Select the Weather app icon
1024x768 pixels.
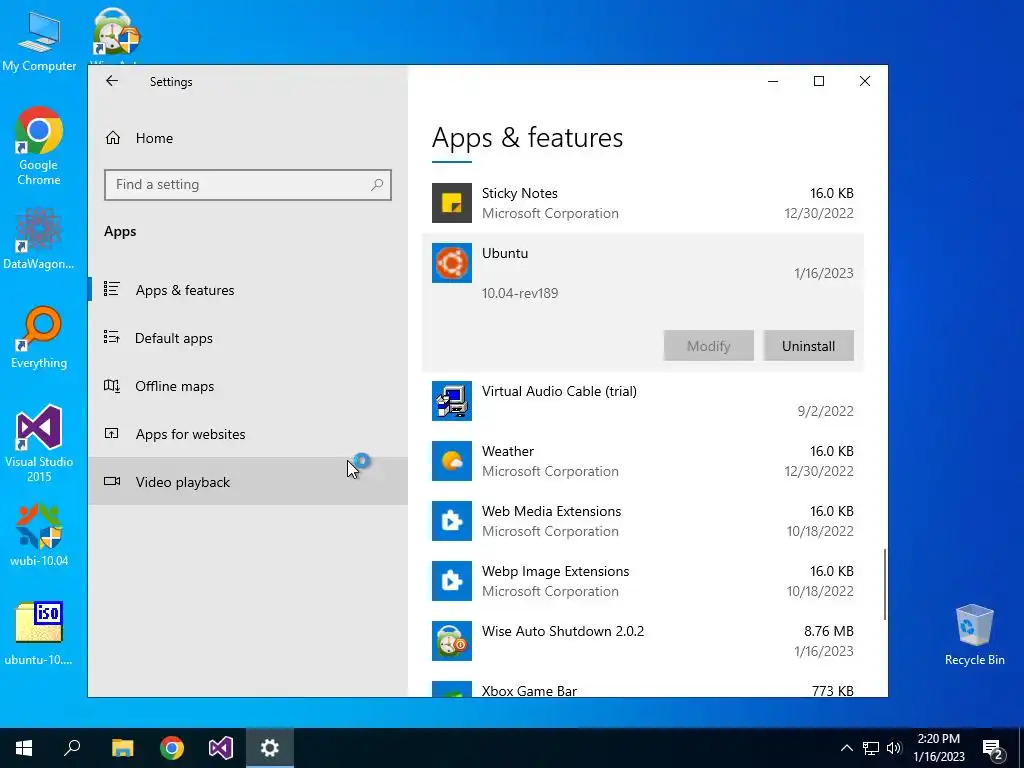click(x=452, y=461)
